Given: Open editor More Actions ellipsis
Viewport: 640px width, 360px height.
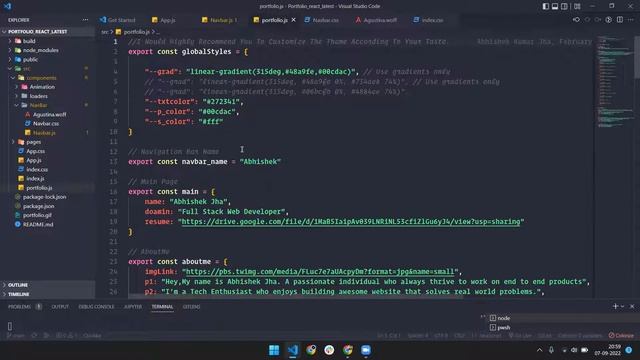Looking at the screenshot, I should (x=631, y=20).
